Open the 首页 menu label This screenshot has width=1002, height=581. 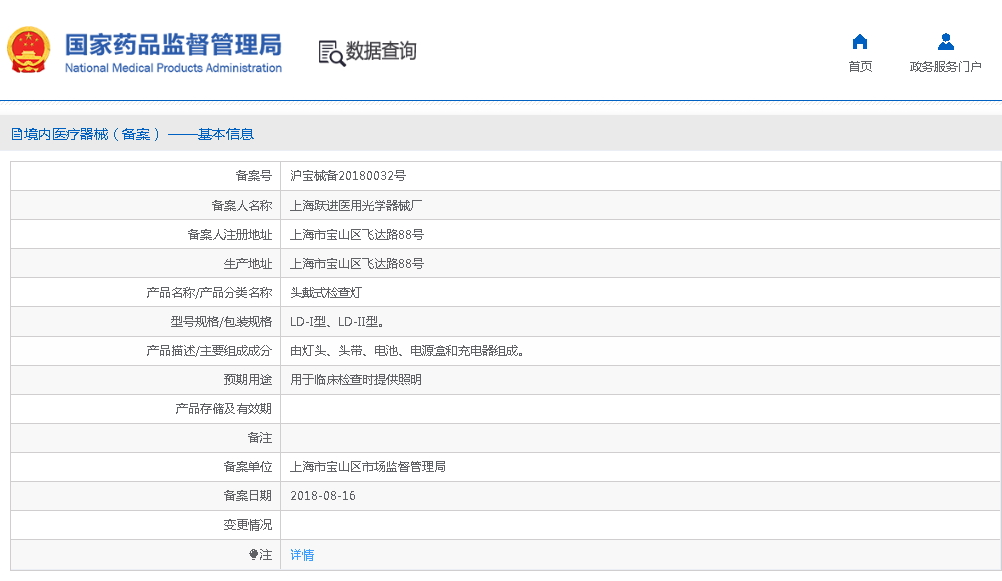click(859, 67)
